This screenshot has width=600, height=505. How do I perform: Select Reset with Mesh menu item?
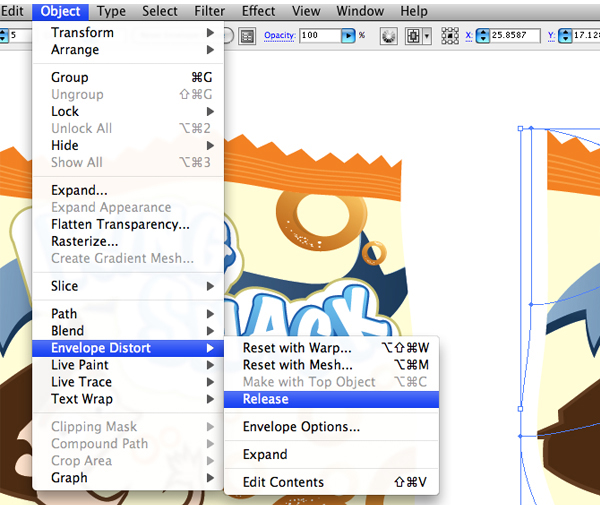(x=297, y=365)
